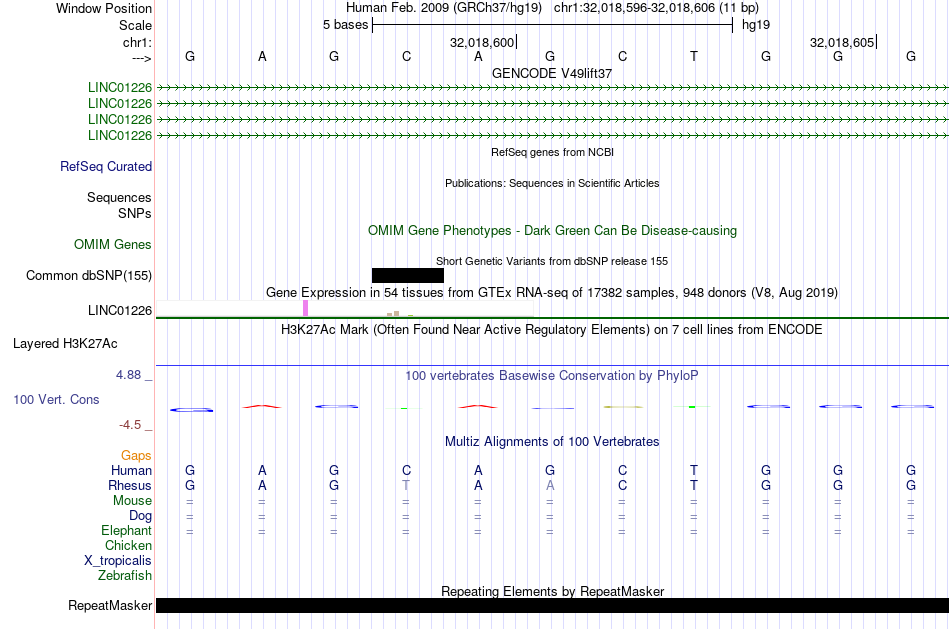Click the pink bar in the GTEx expression graph
The image size is (950, 629).
305,308
